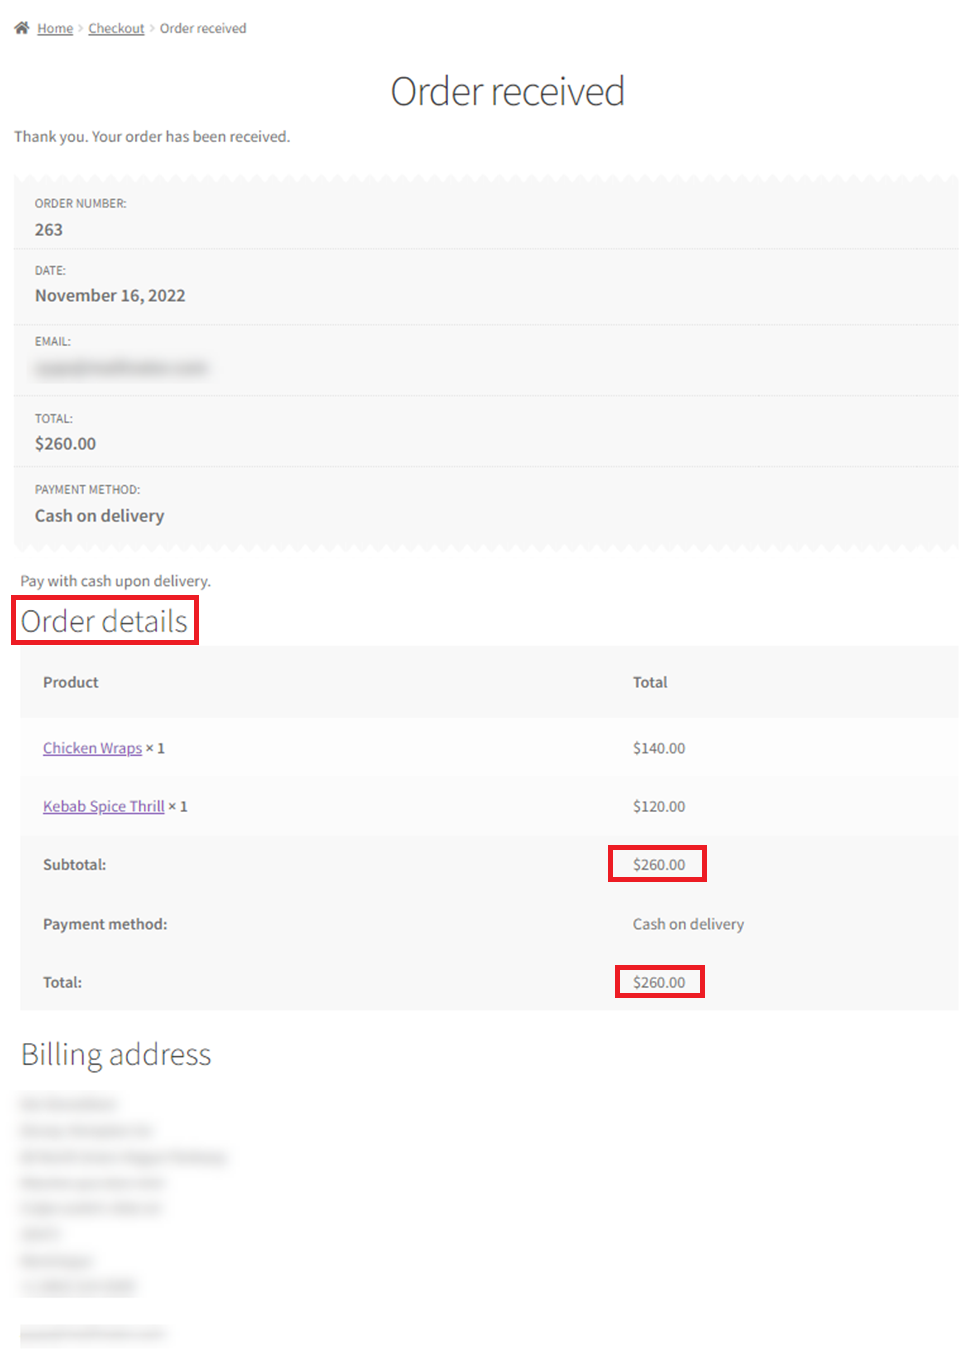Click the date November 16, 2022
Image resolution: width=975 pixels, height=1370 pixels.
pos(110,296)
